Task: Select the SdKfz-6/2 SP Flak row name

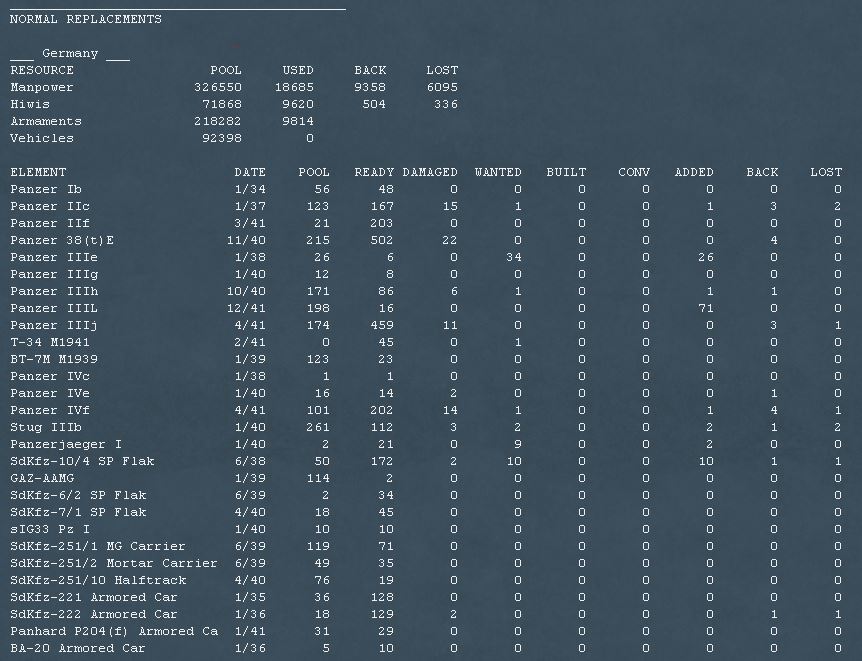Action: (x=78, y=495)
